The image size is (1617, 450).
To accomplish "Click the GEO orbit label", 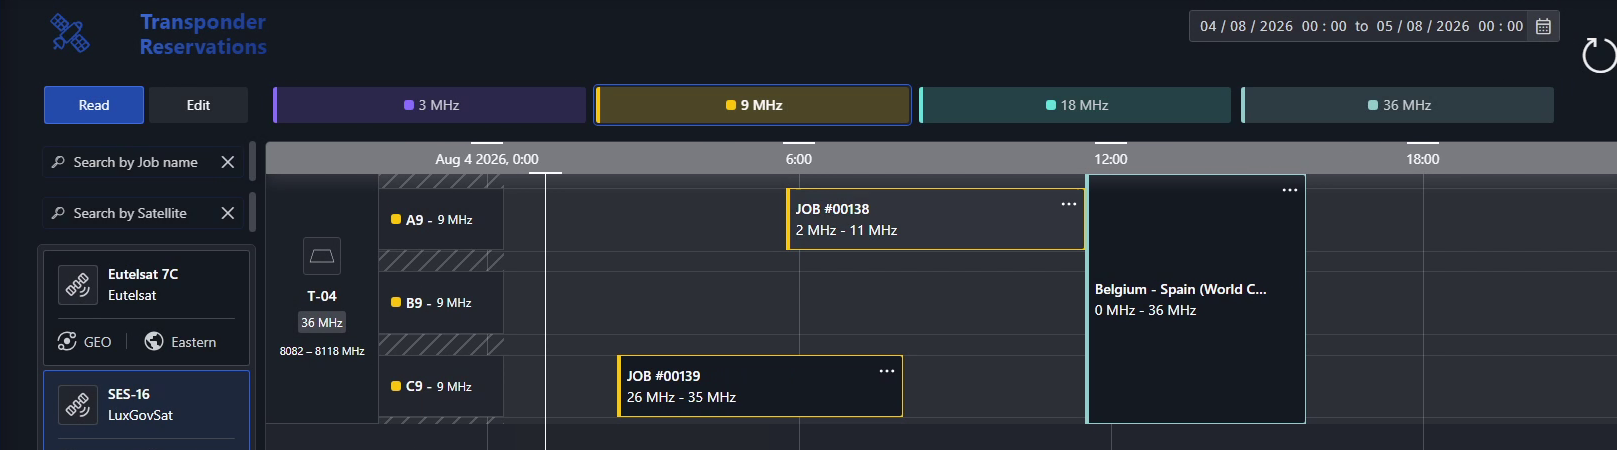I will pyautogui.click(x=97, y=342).
